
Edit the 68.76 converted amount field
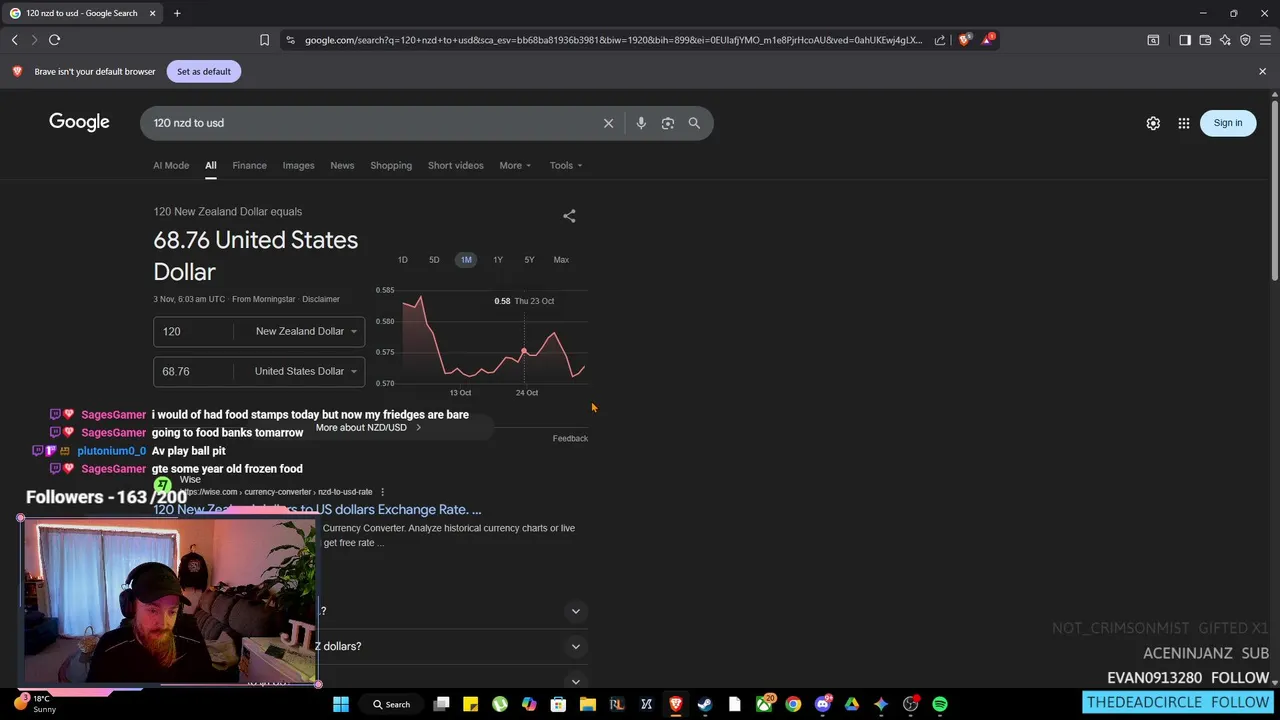(x=193, y=371)
